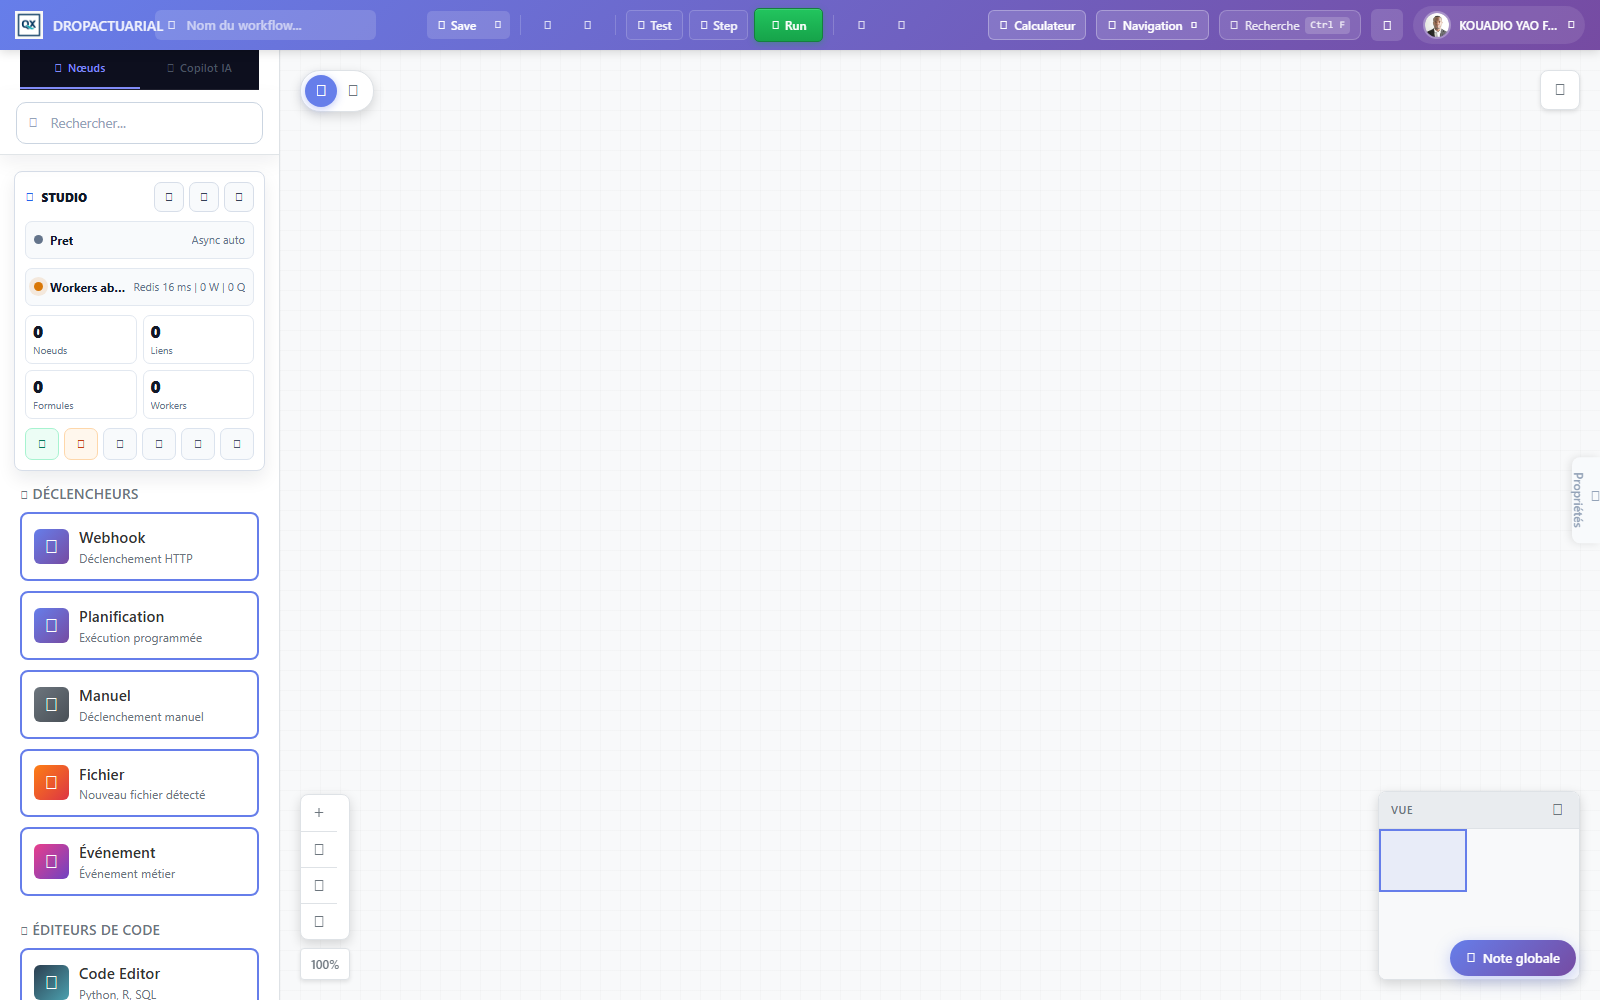Click the orange-tinted Studio action button
The height and width of the screenshot is (1000, 1600).
[x=81, y=444]
